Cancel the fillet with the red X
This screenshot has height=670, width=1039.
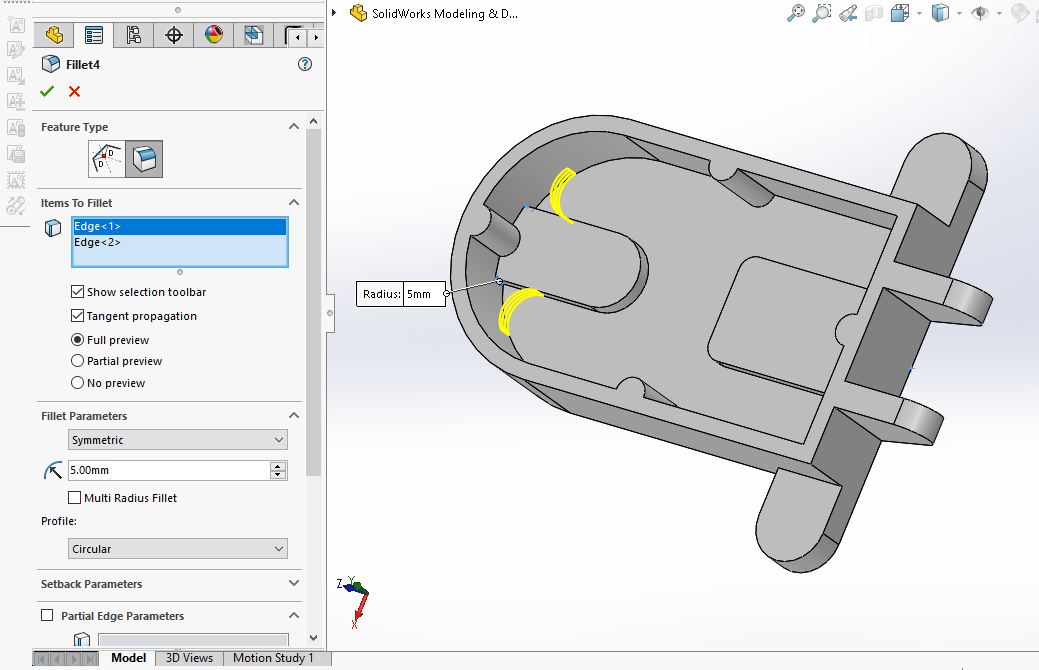(74, 91)
